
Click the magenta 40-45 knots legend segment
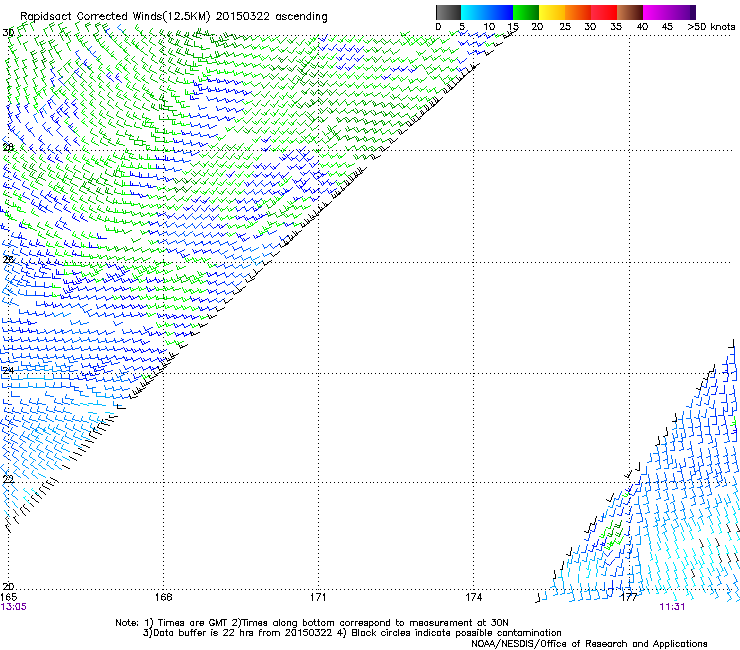click(x=656, y=12)
